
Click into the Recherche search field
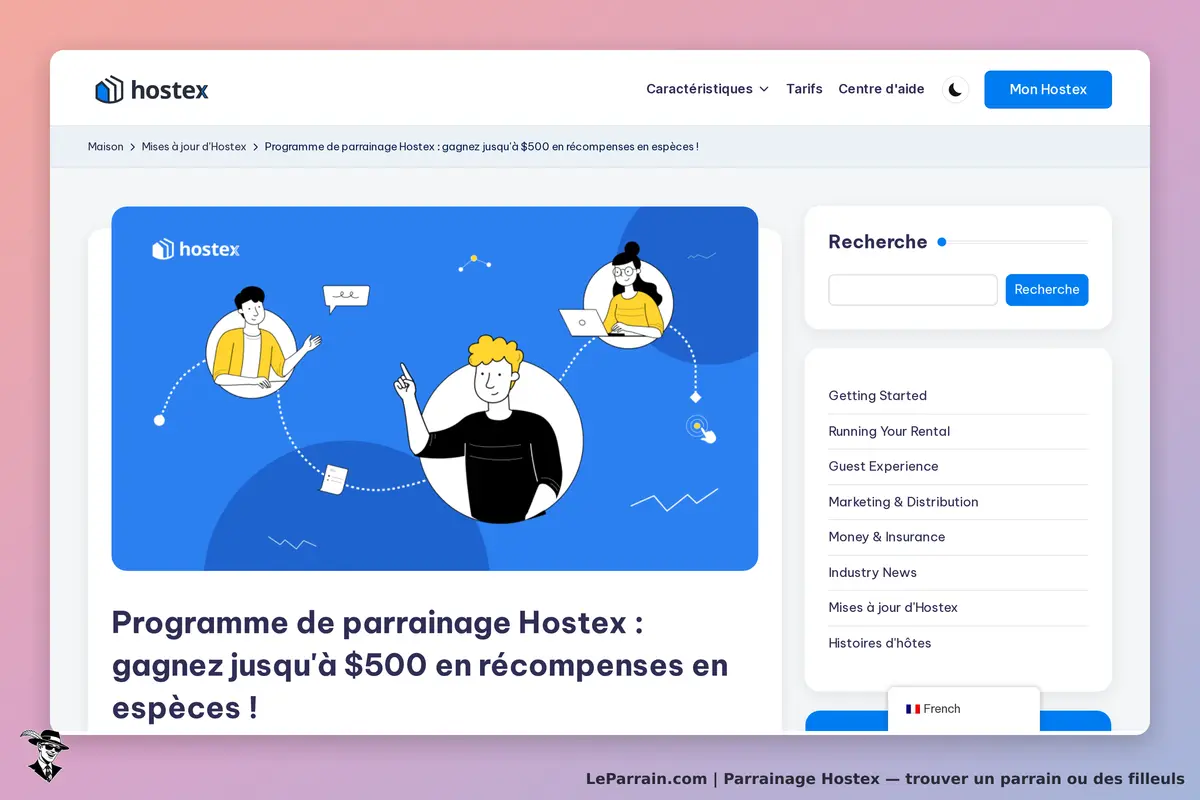click(913, 290)
